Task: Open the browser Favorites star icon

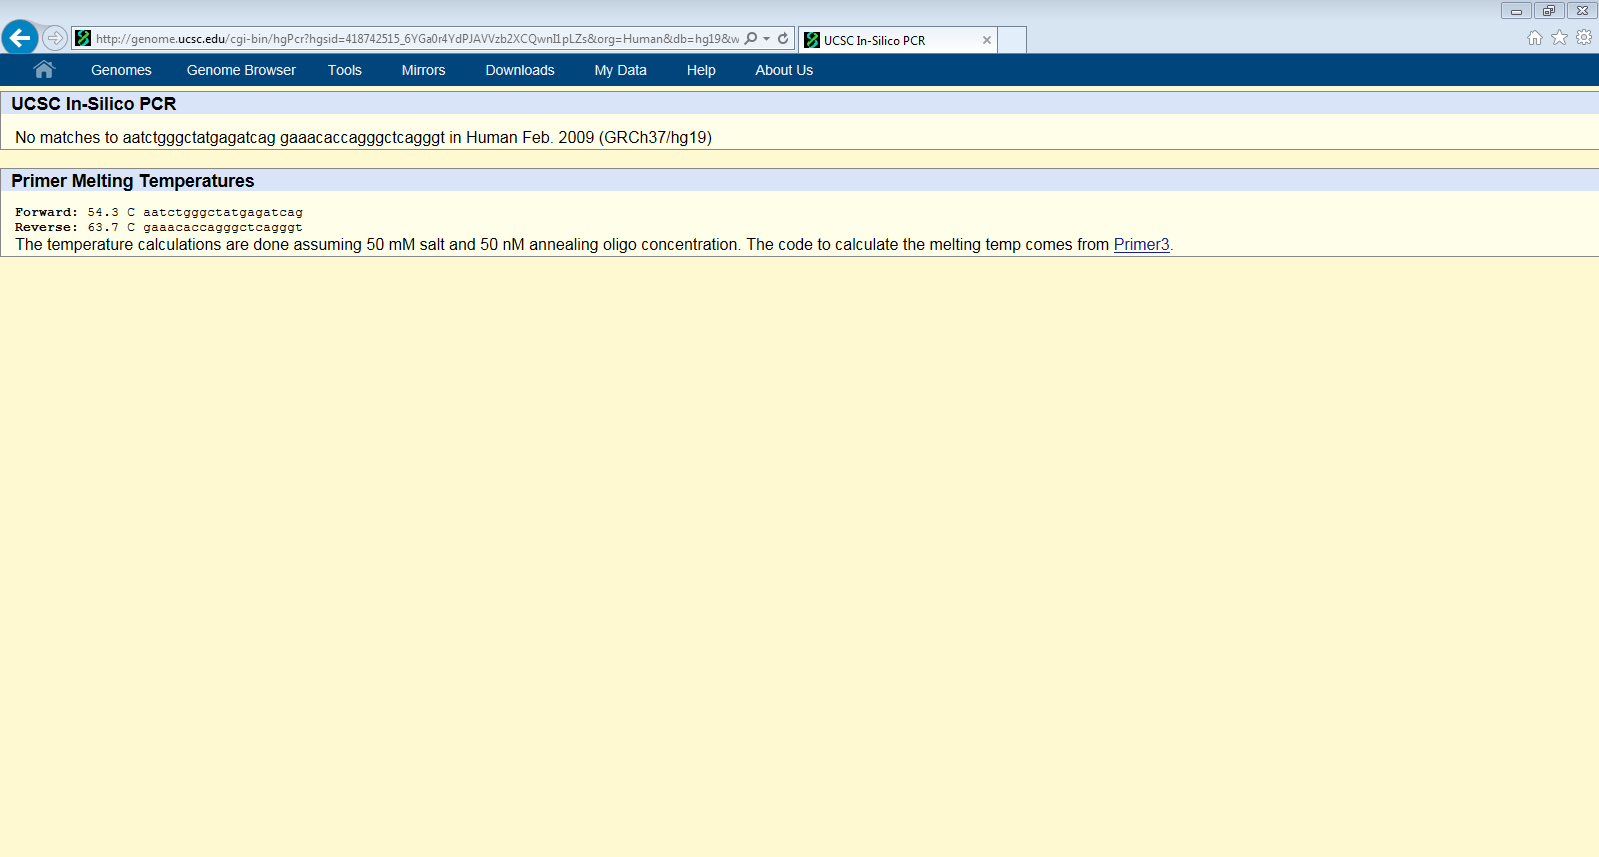Action: (1559, 38)
